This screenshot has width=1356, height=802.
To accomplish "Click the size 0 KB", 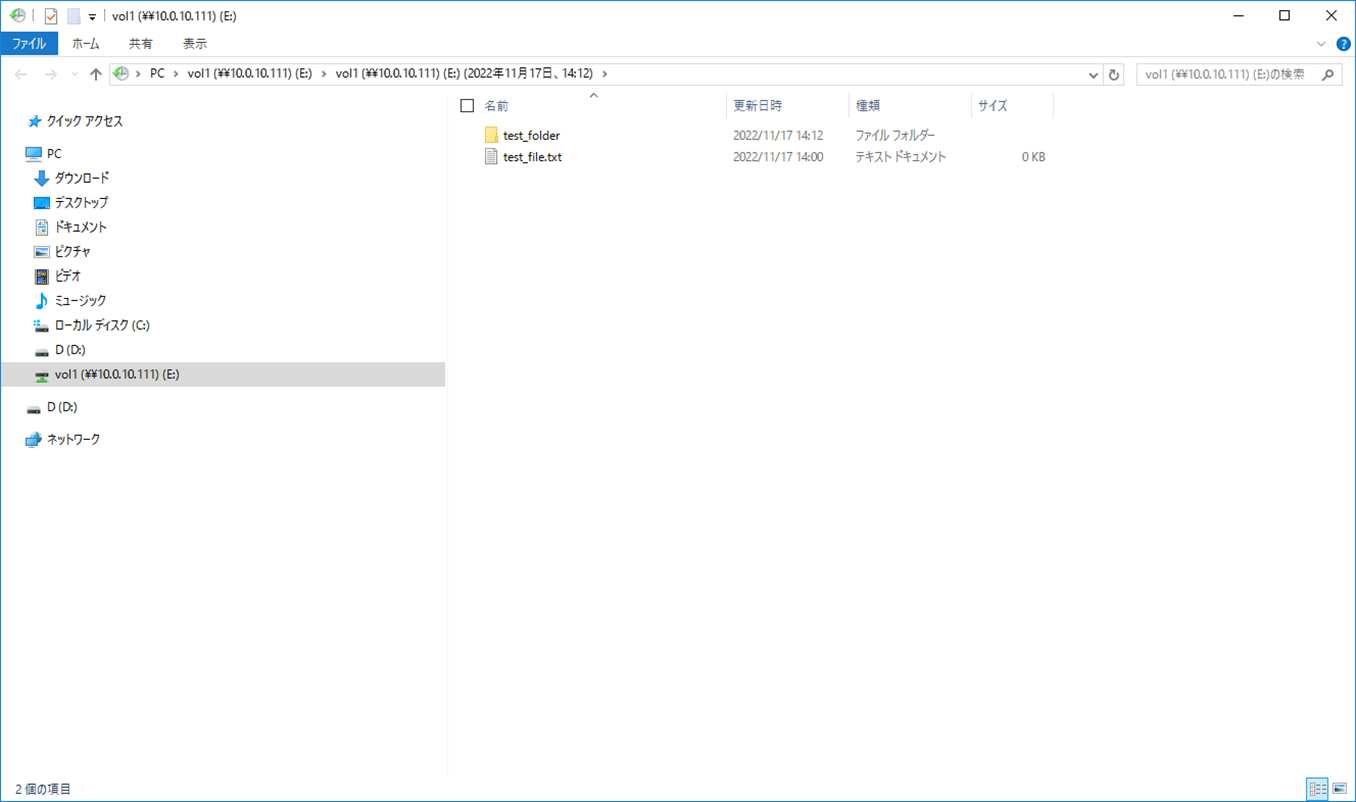I will point(1033,157).
